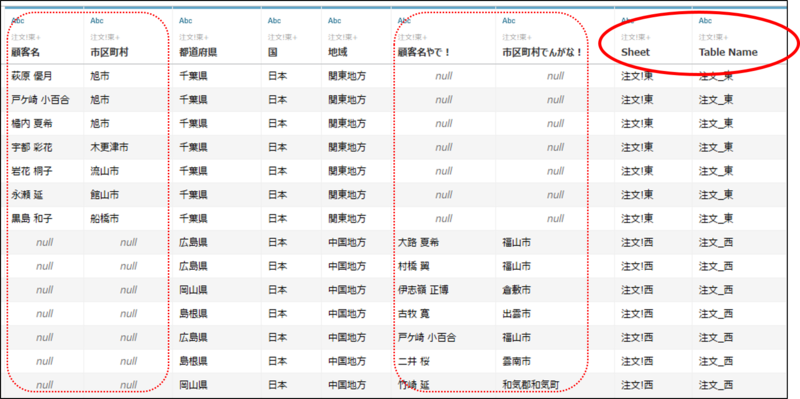
Task: Click the Abc icon above 市区町村でんがな！
Action: [x=509, y=21]
